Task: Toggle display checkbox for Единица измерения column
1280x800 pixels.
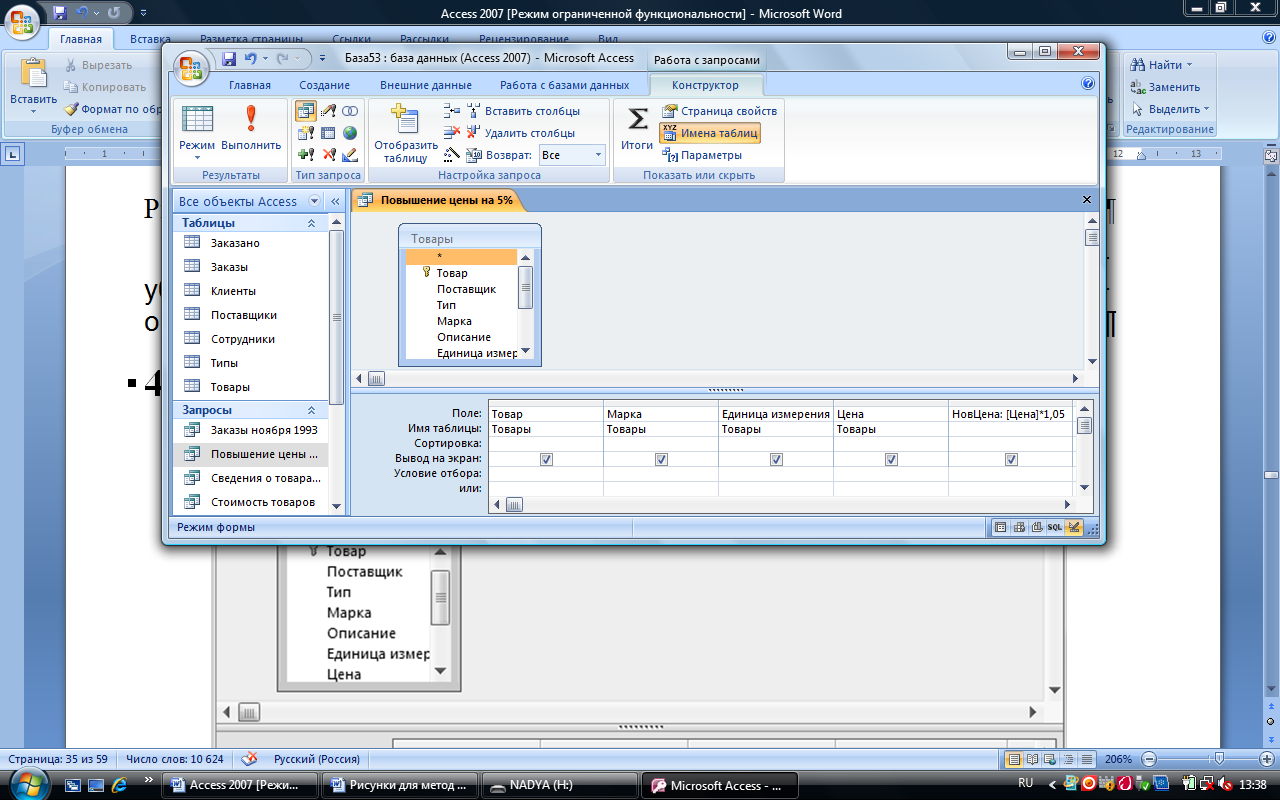Action: pos(776,459)
